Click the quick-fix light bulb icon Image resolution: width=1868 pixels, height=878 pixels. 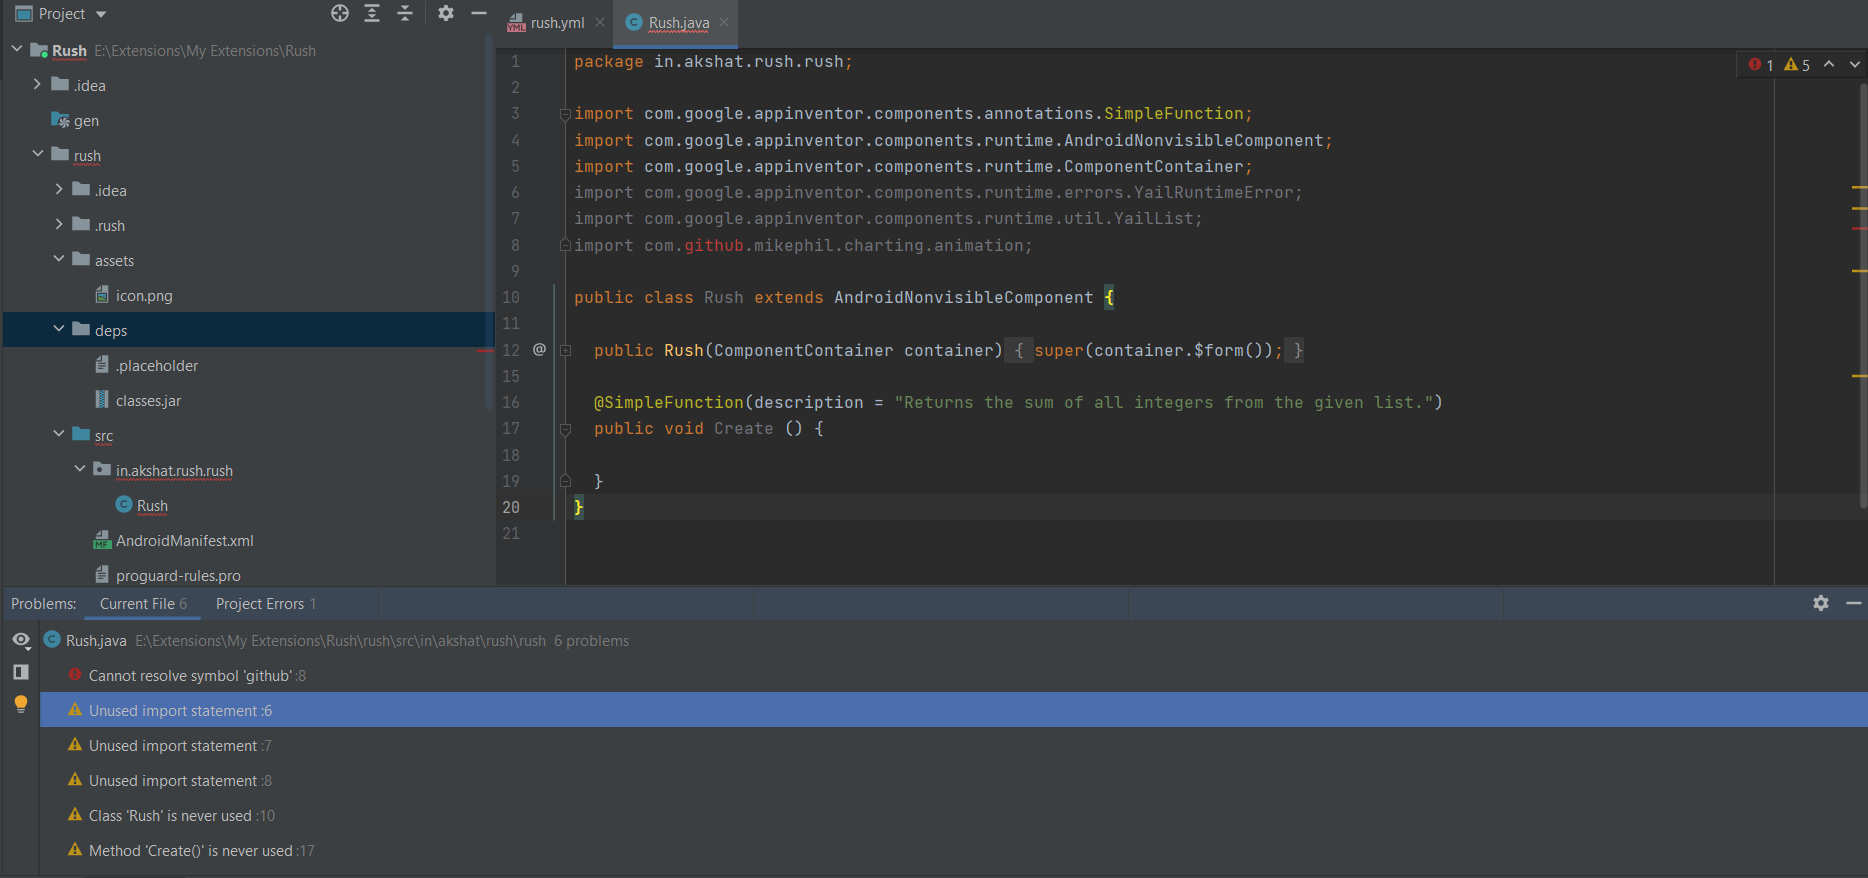click(x=21, y=704)
